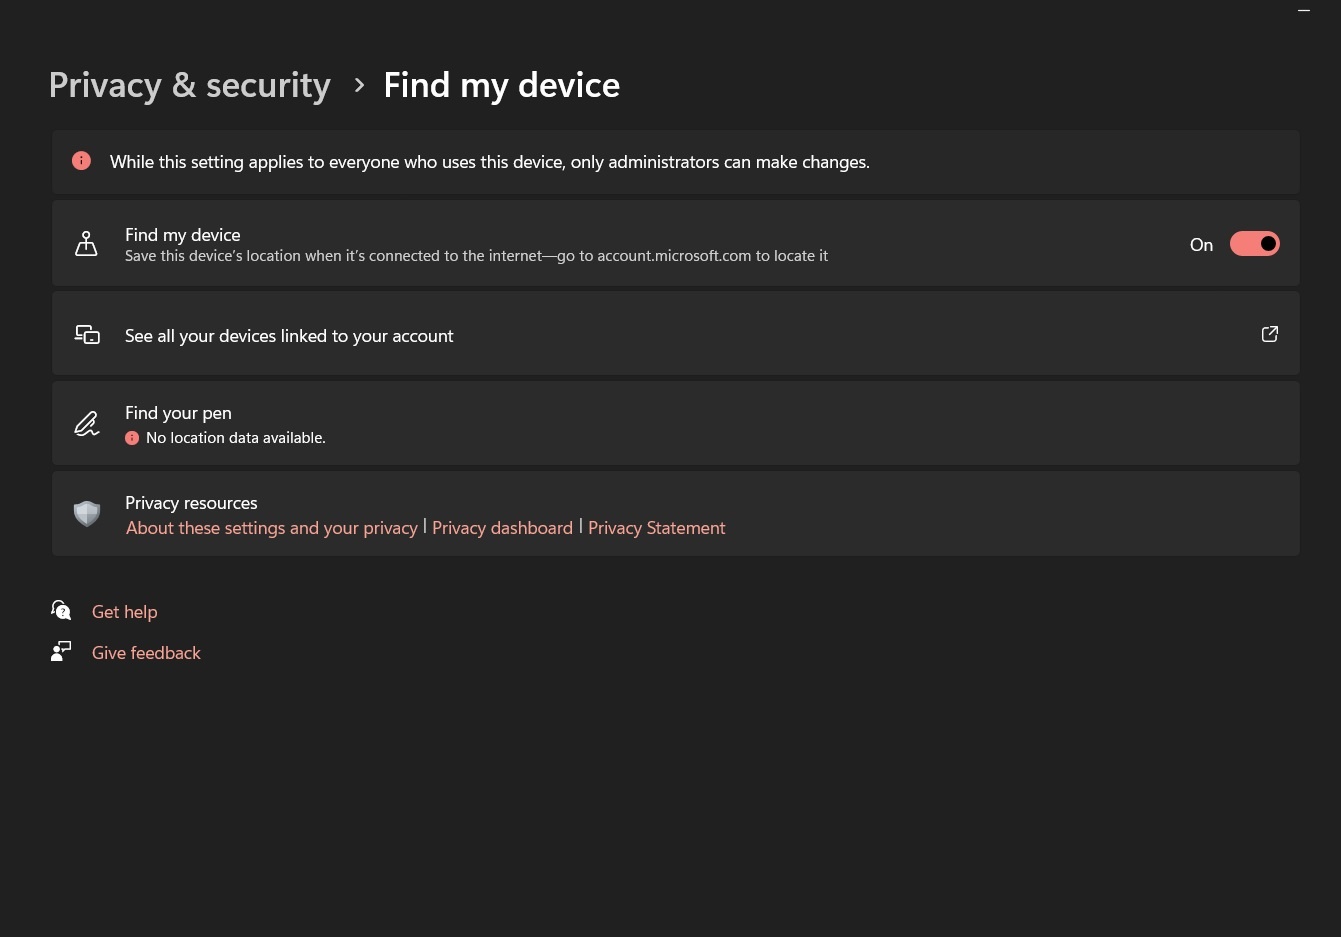This screenshot has height=937, width=1341.
Task: Click the linked devices icon
Action: [x=87, y=335]
